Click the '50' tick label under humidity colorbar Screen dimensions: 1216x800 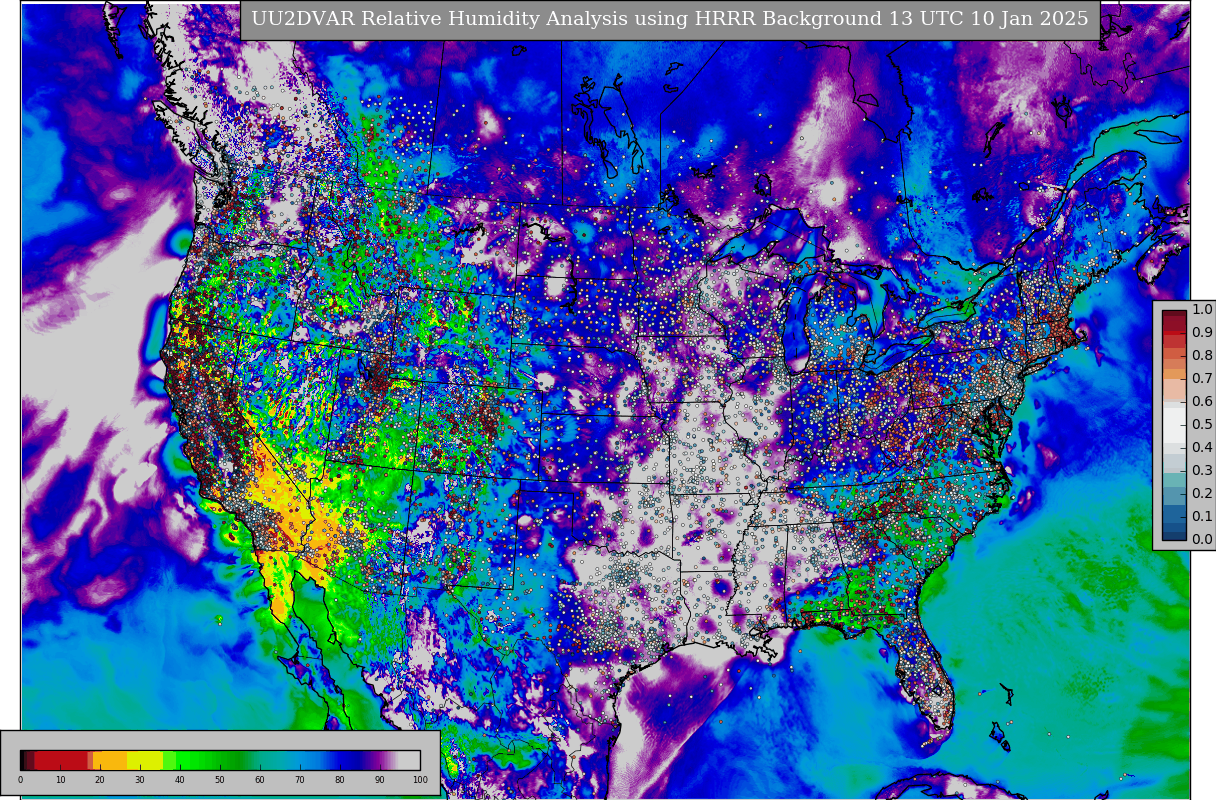[x=220, y=779]
